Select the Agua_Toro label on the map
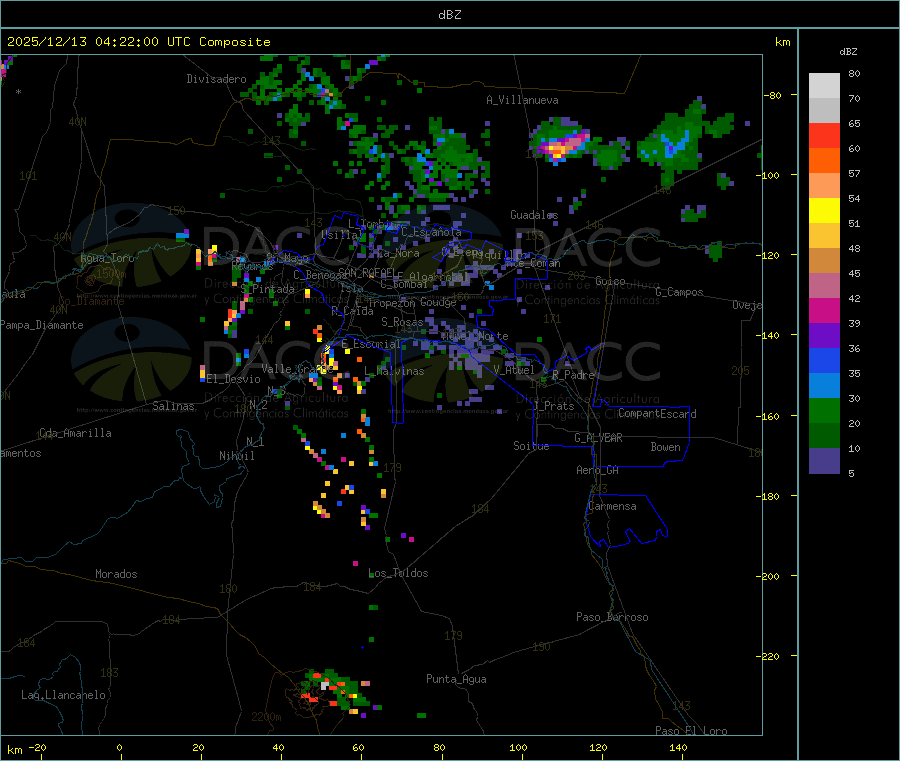 [107, 258]
